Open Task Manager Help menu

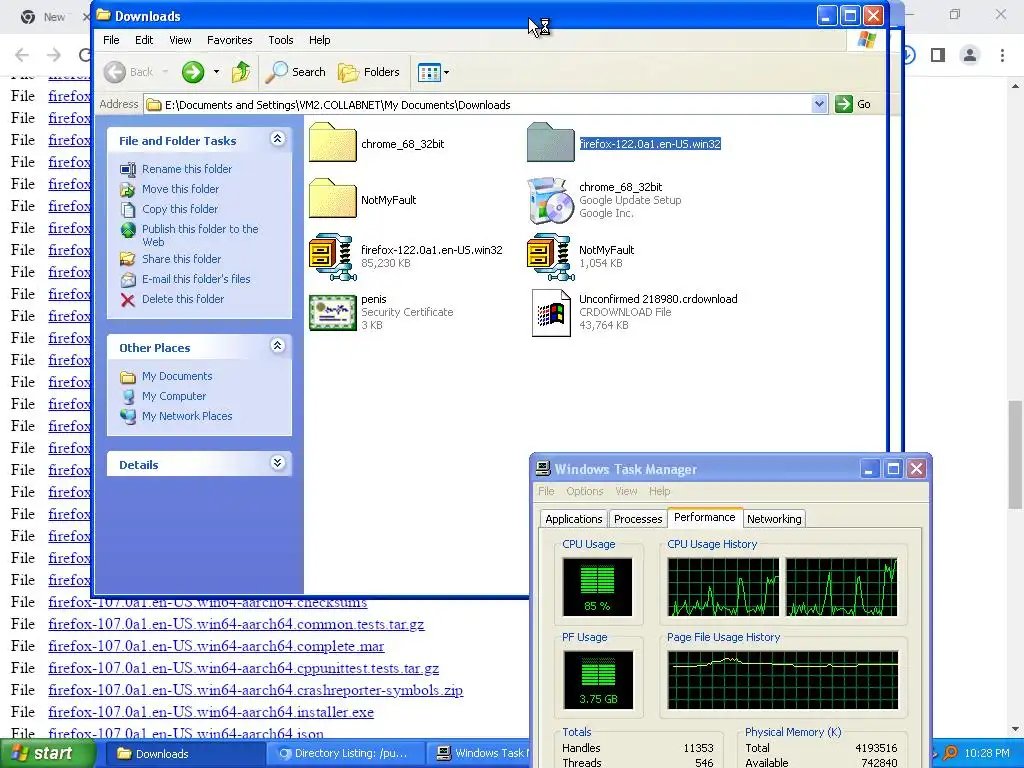coord(660,491)
